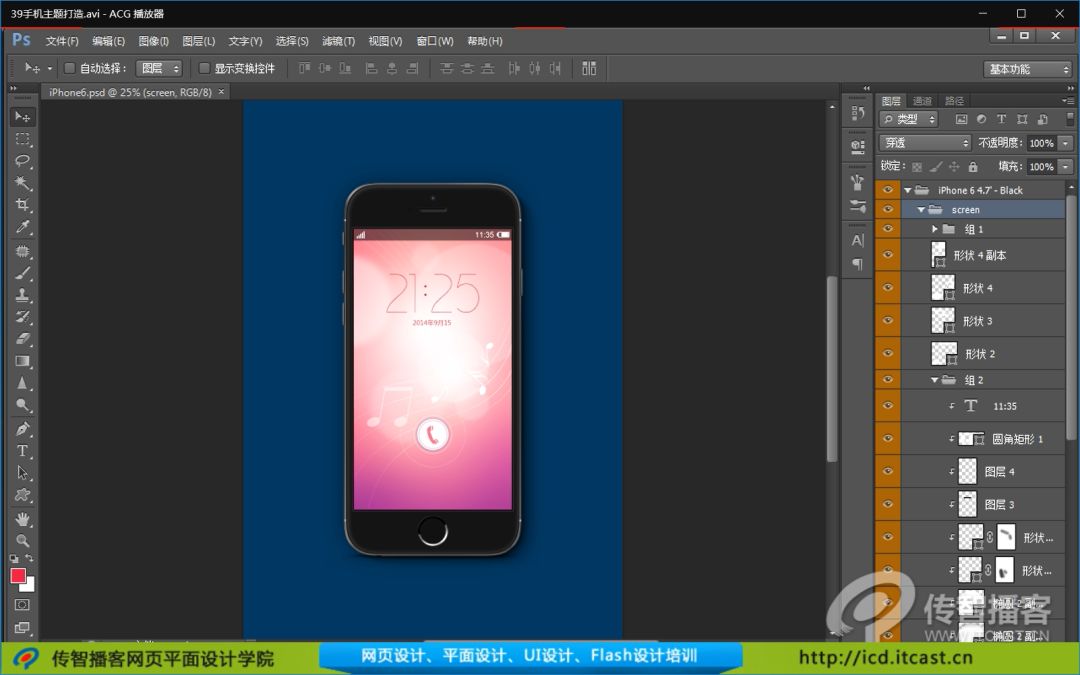Viewport: 1080px width, 675px height.
Task: Enable the 自动选择 checkbox
Action: tap(70, 69)
